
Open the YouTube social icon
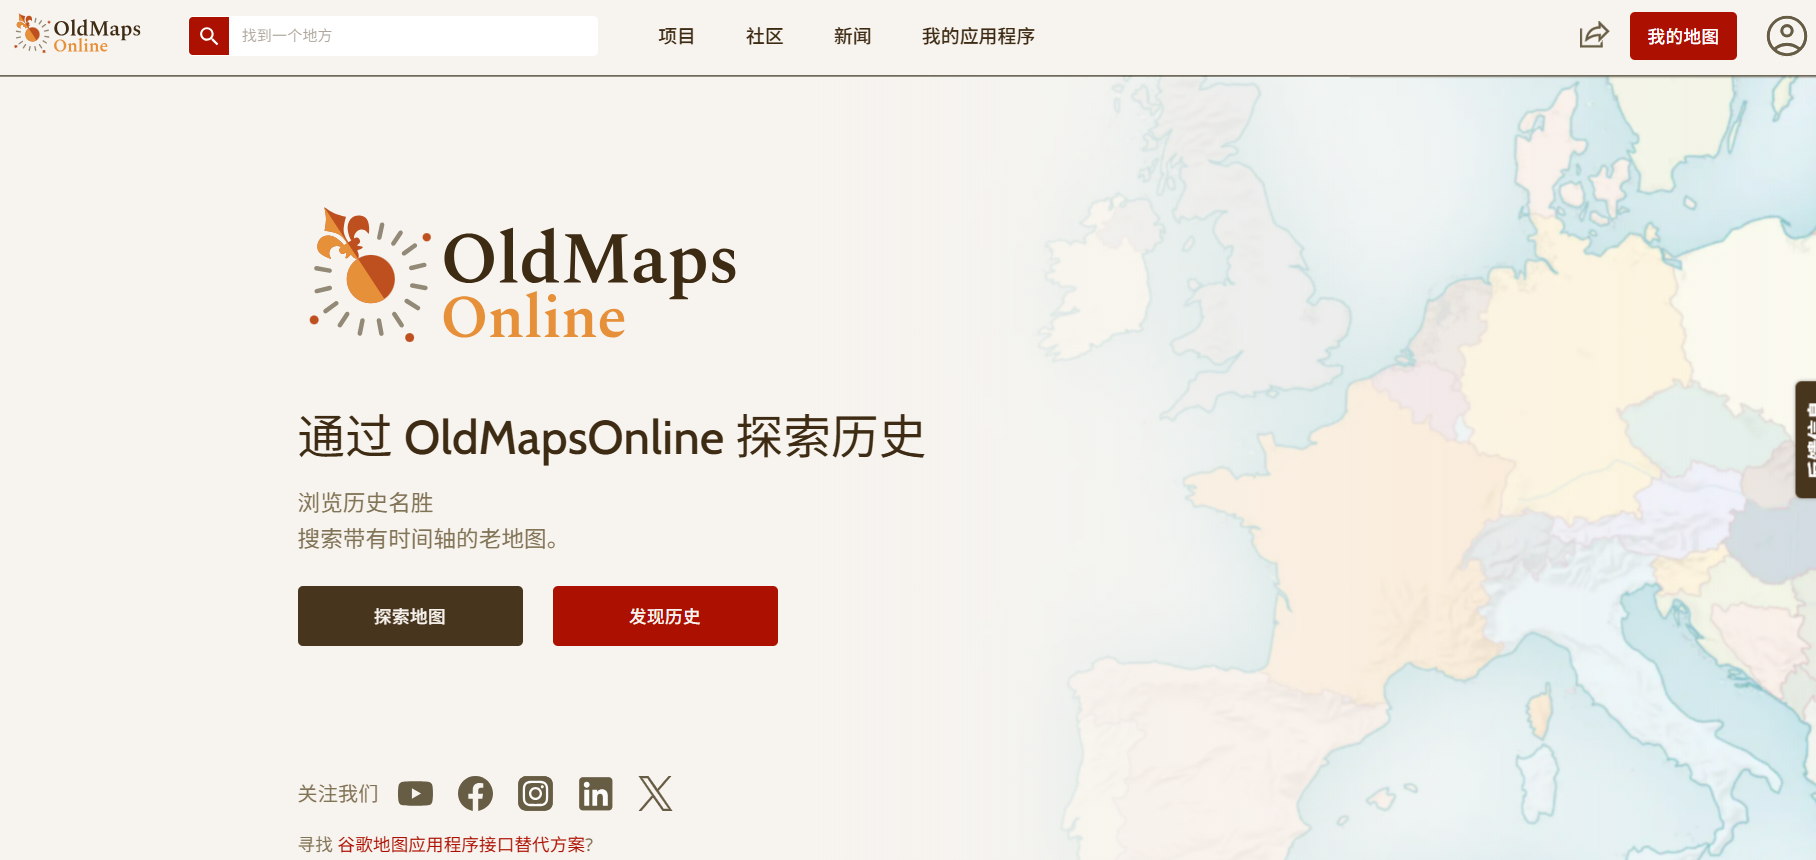coord(415,794)
